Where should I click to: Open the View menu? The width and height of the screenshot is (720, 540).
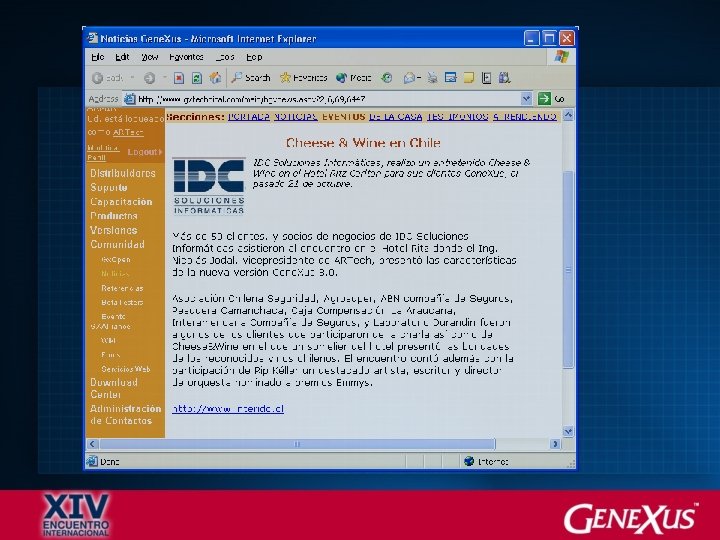pyautogui.click(x=150, y=57)
